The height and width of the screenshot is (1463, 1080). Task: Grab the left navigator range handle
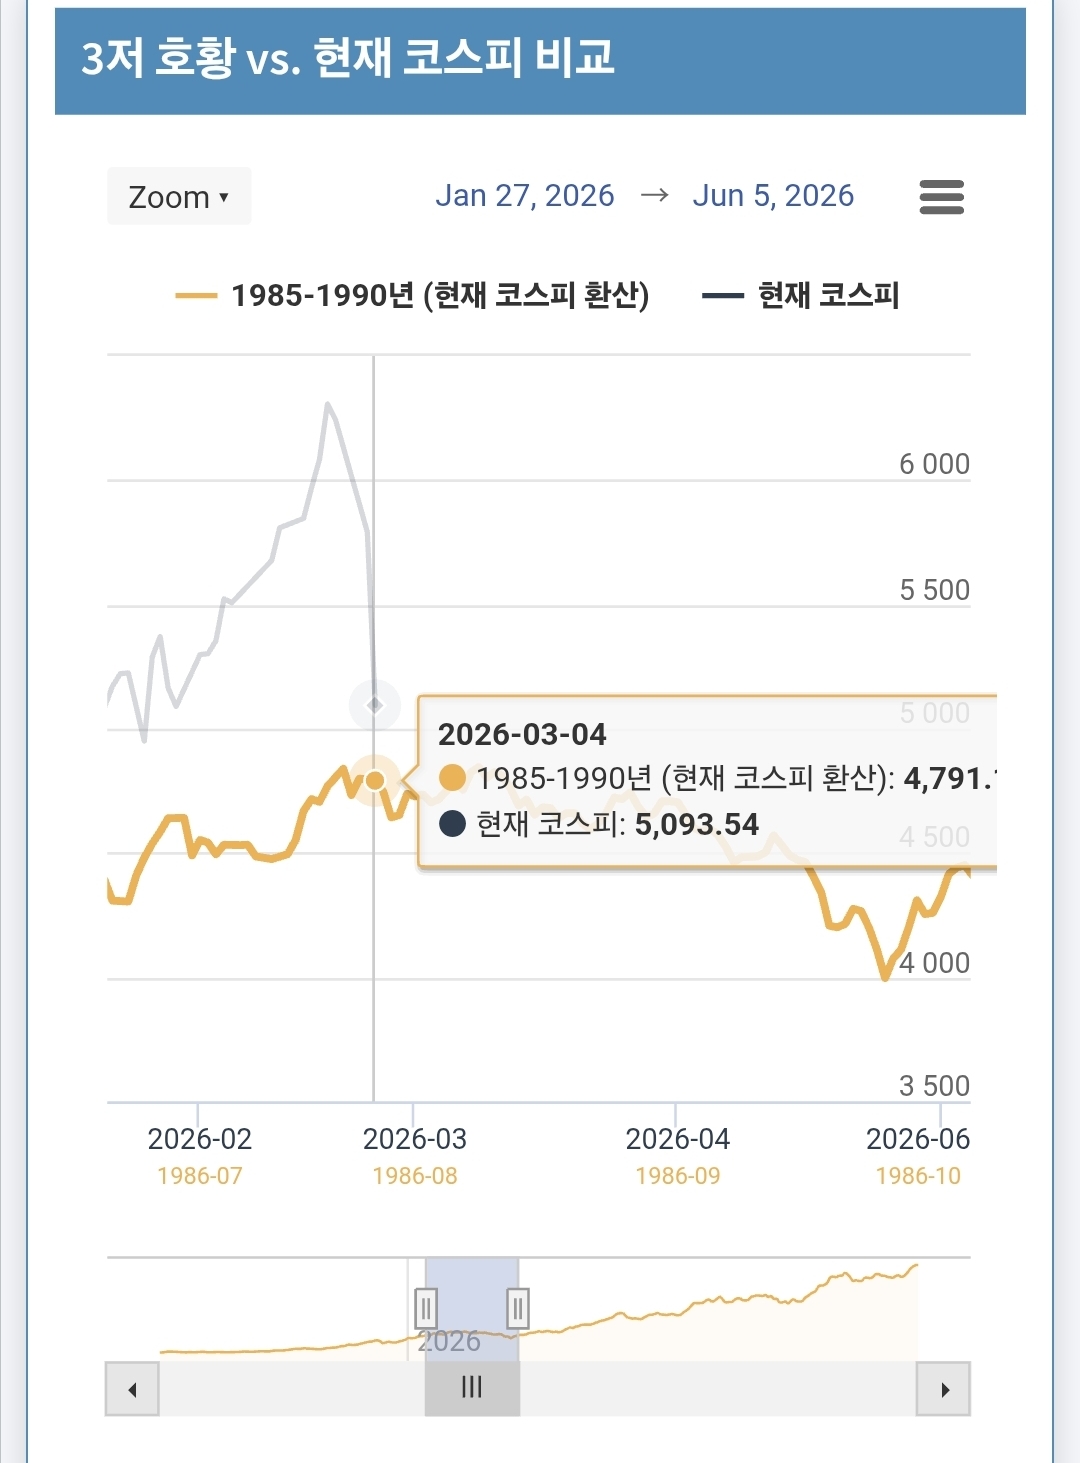pos(426,1307)
